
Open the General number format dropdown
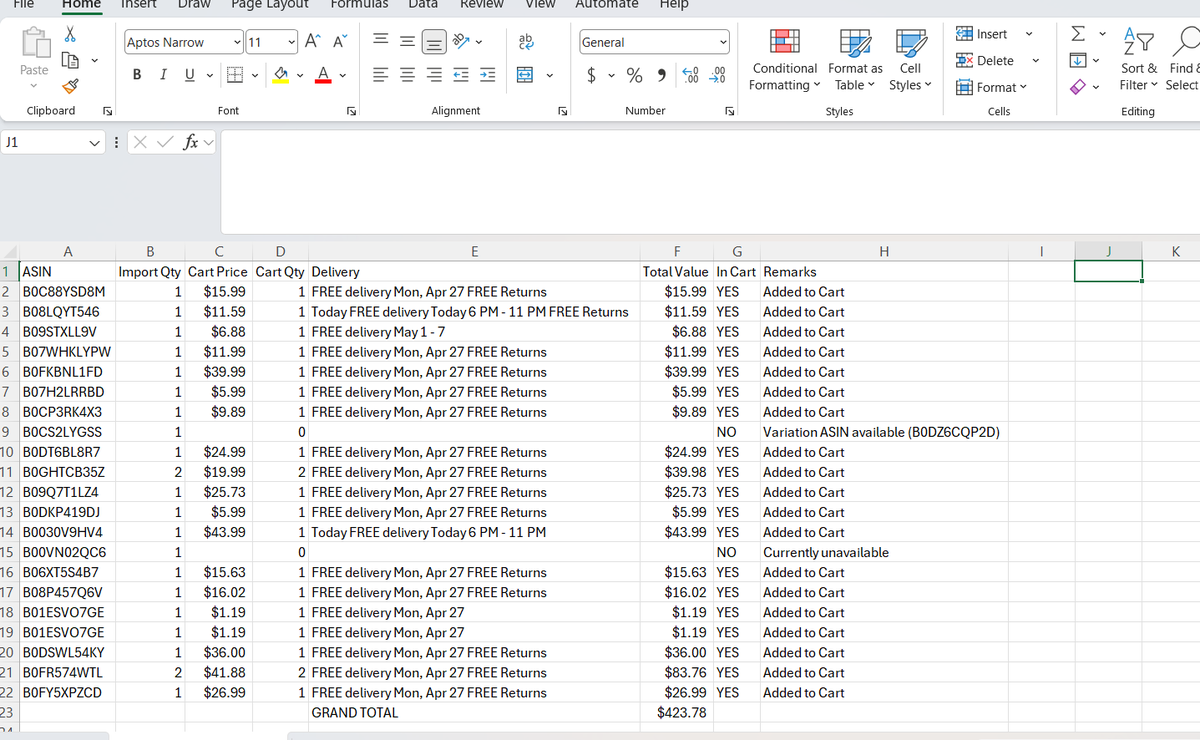722,42
